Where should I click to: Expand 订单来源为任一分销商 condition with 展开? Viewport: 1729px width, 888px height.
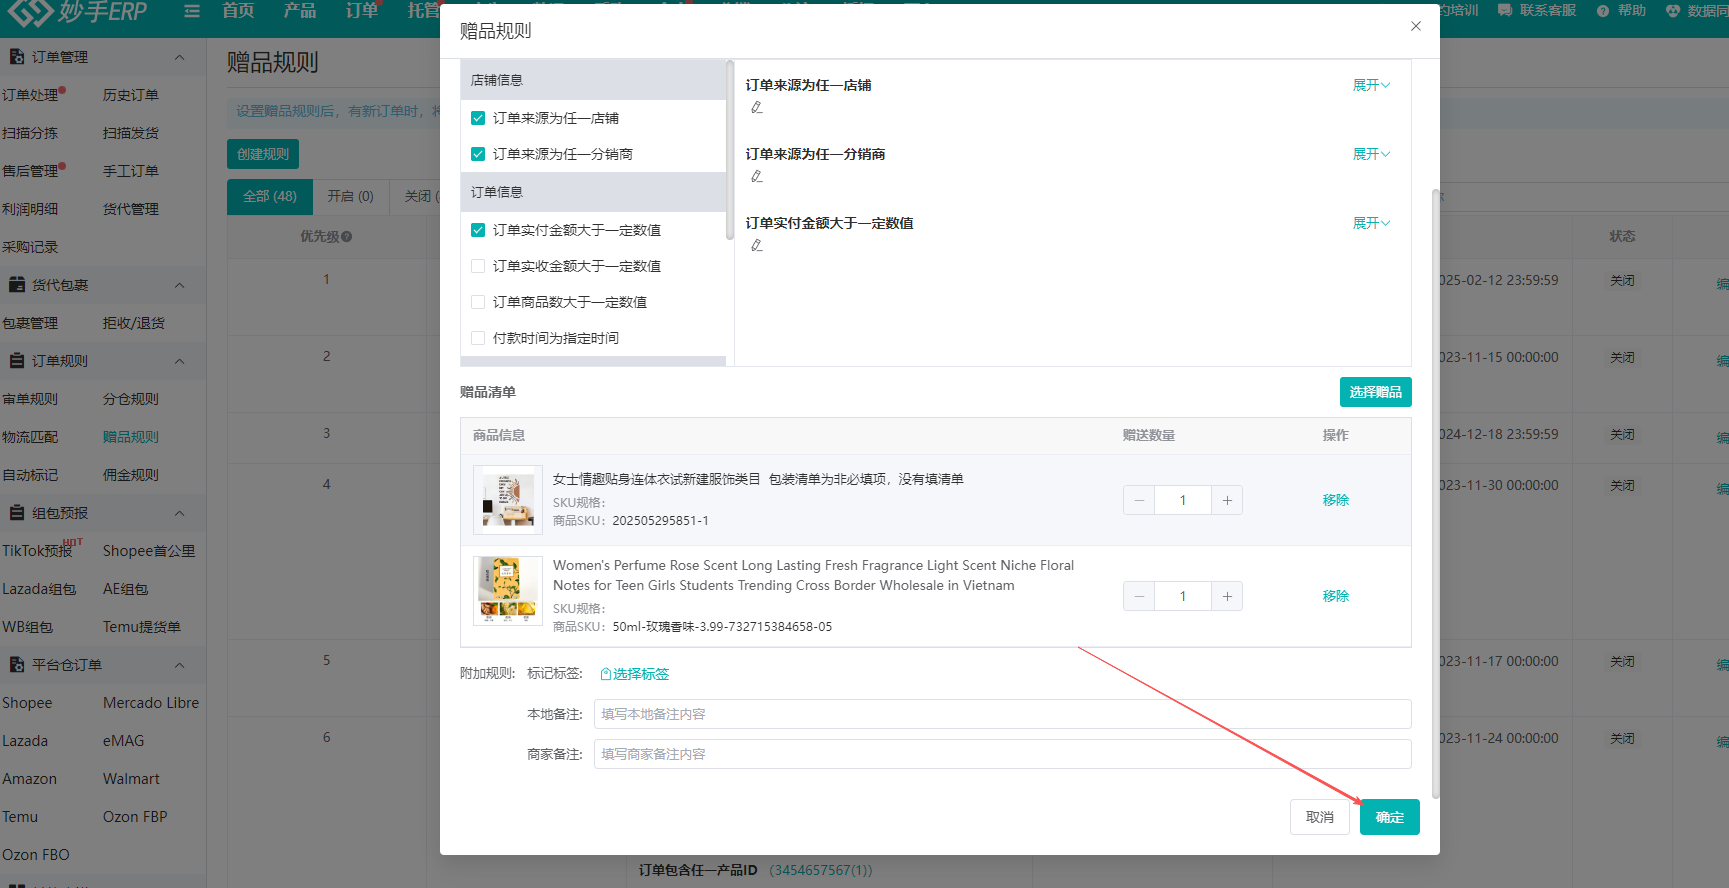pos(1371,154)
